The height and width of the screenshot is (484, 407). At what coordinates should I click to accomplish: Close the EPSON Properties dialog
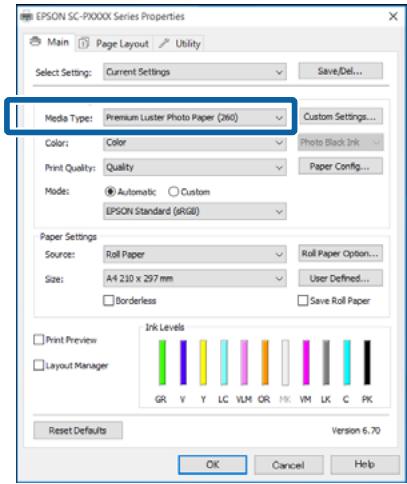tap(393, 16)
